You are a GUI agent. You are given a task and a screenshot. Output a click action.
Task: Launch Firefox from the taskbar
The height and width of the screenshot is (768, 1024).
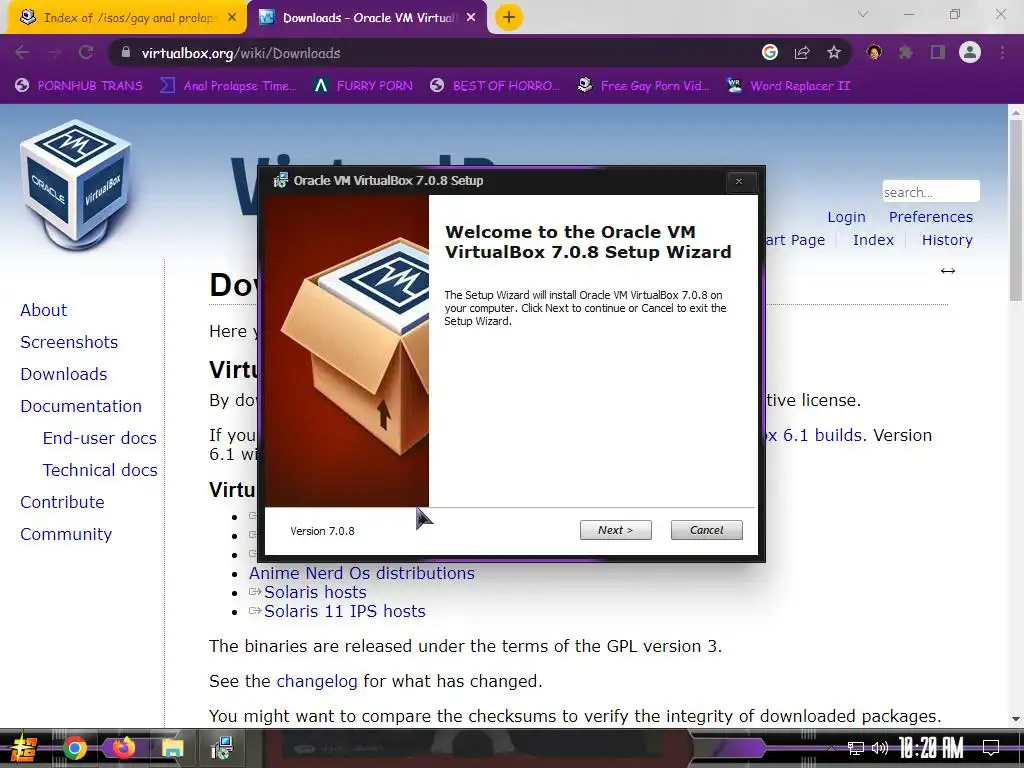click(123, 748)
